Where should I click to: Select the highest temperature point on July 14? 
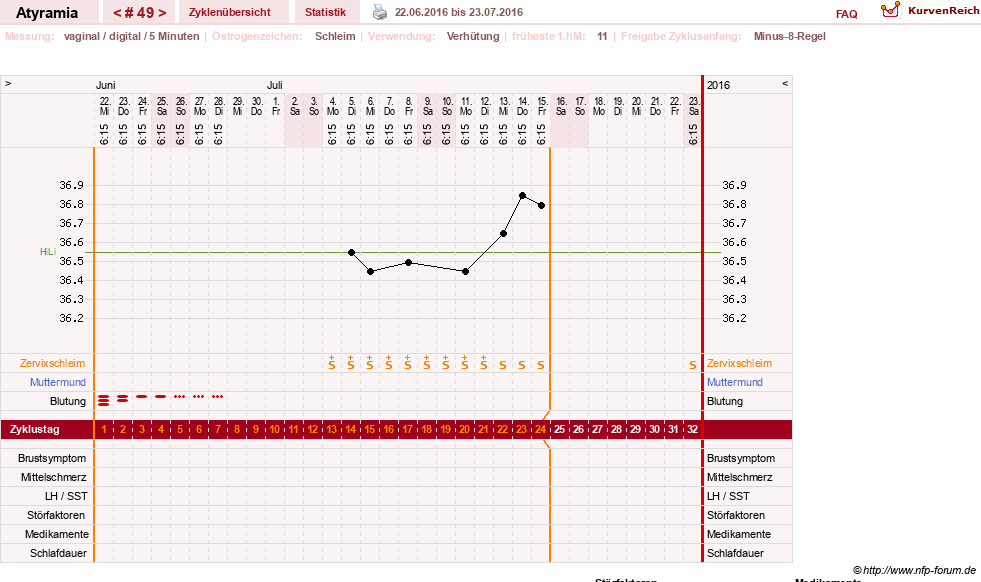pyautogui.click(x=522, y=196)
